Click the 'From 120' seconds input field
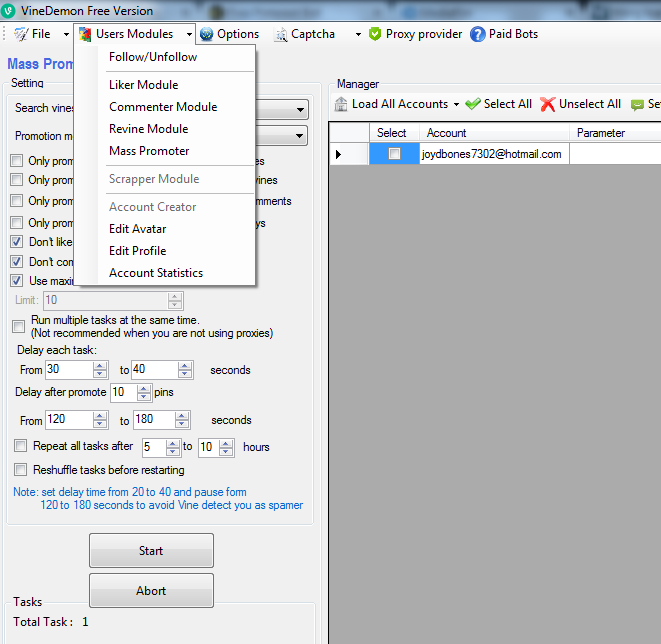This screenshot has height=644, width=661. pyautogui.click(x=77, y=420)
